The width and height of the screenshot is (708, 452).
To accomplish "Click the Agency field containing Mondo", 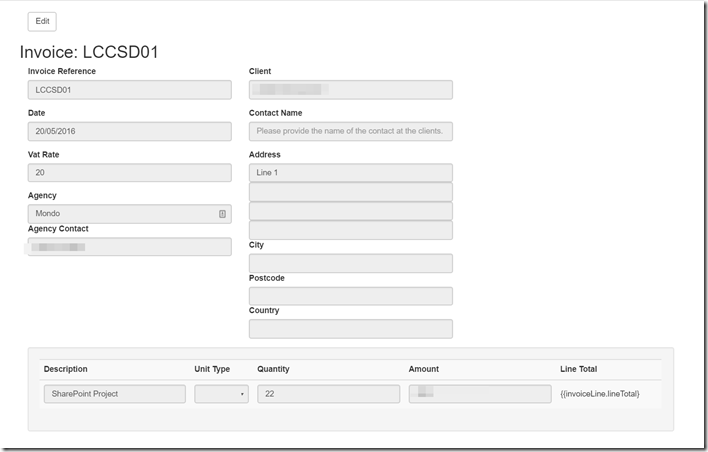I will click(120, 214).
